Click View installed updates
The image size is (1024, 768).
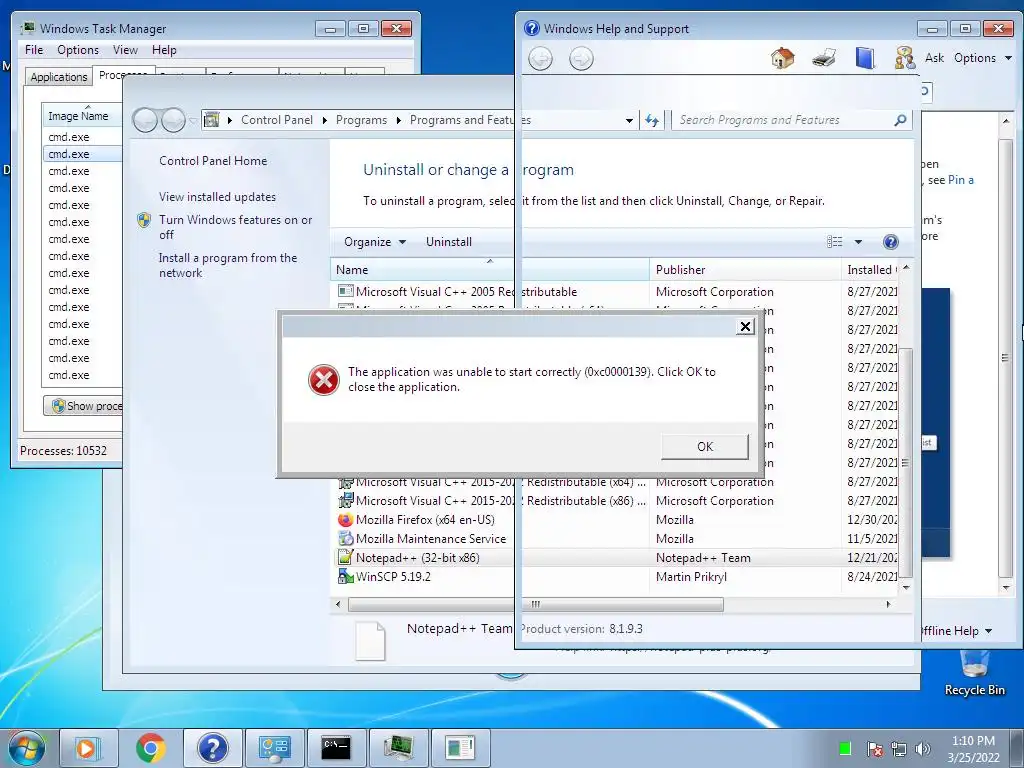click(217, 197)
